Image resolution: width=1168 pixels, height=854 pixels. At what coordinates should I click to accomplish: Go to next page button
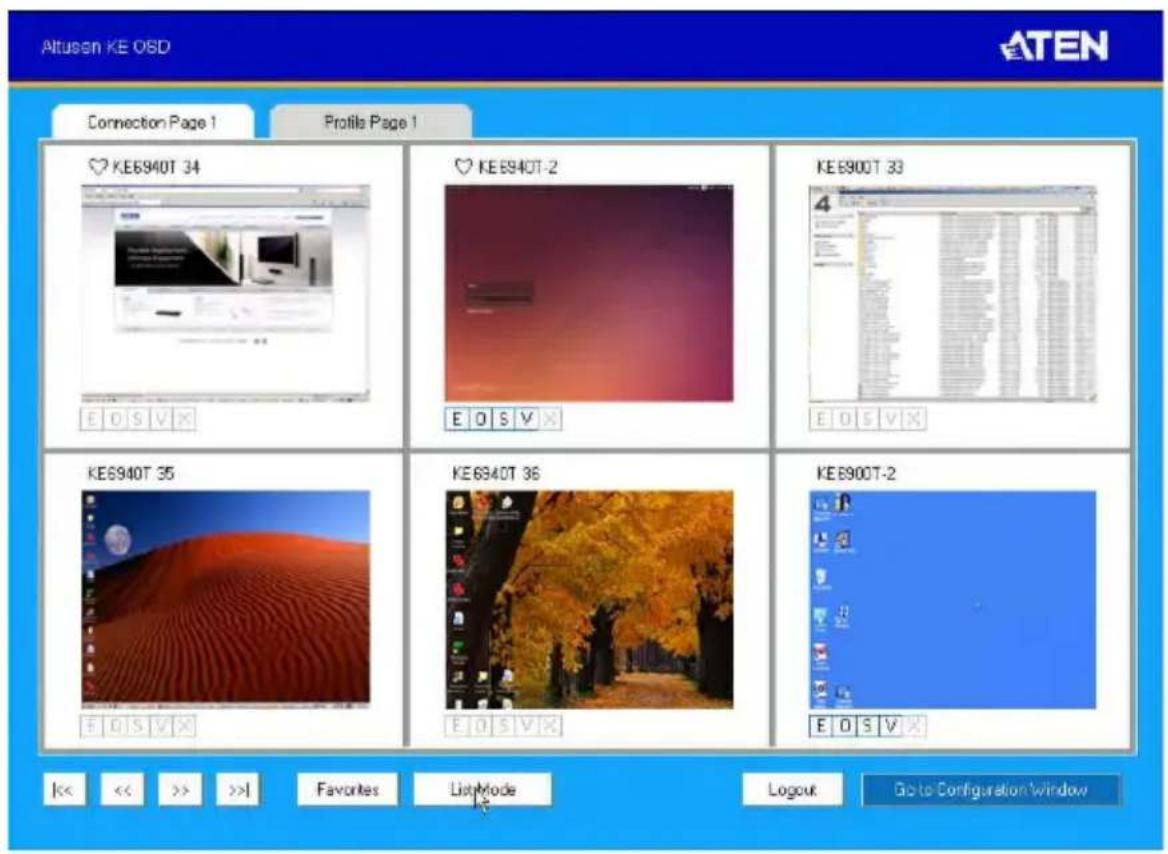point(180,790)
